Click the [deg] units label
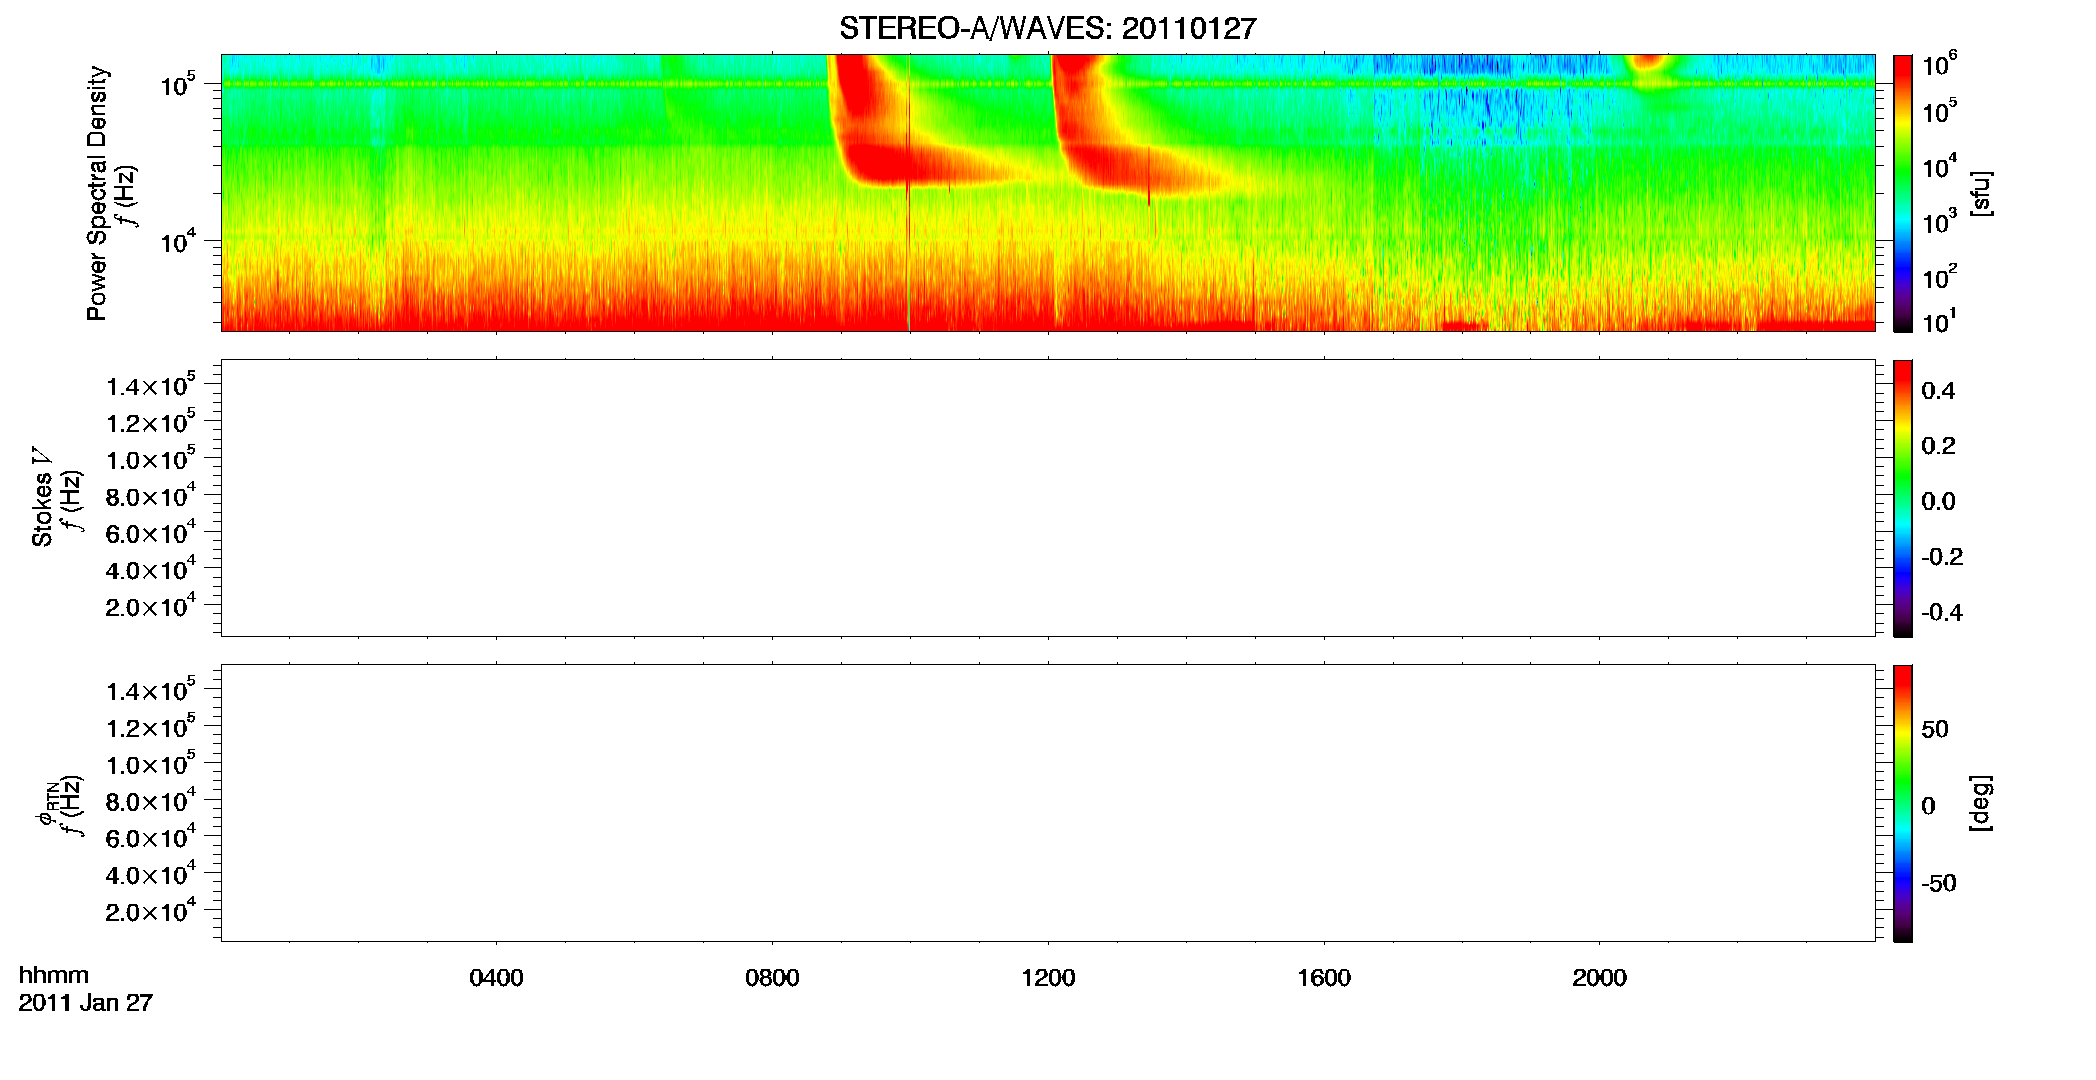 click(1980, 803)
